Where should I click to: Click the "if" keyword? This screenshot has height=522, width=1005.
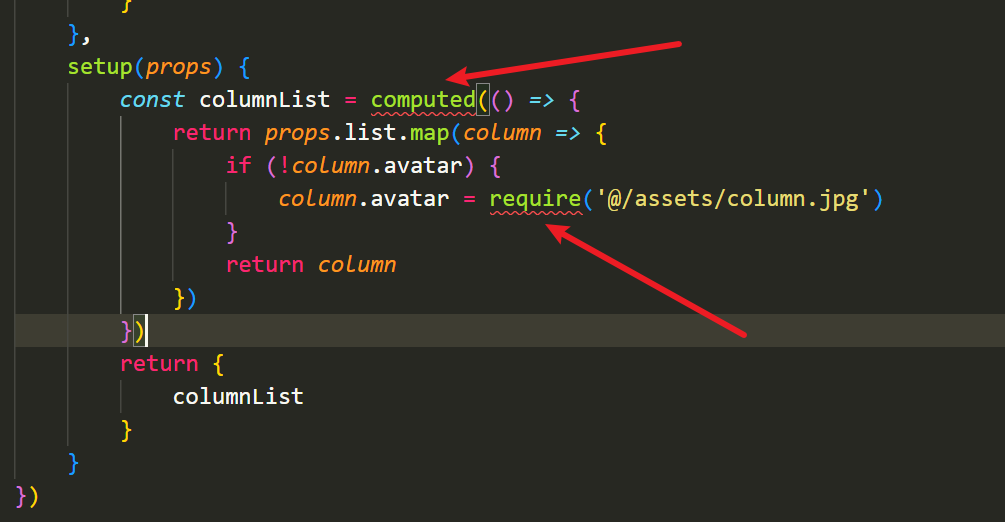pos(238,166)
